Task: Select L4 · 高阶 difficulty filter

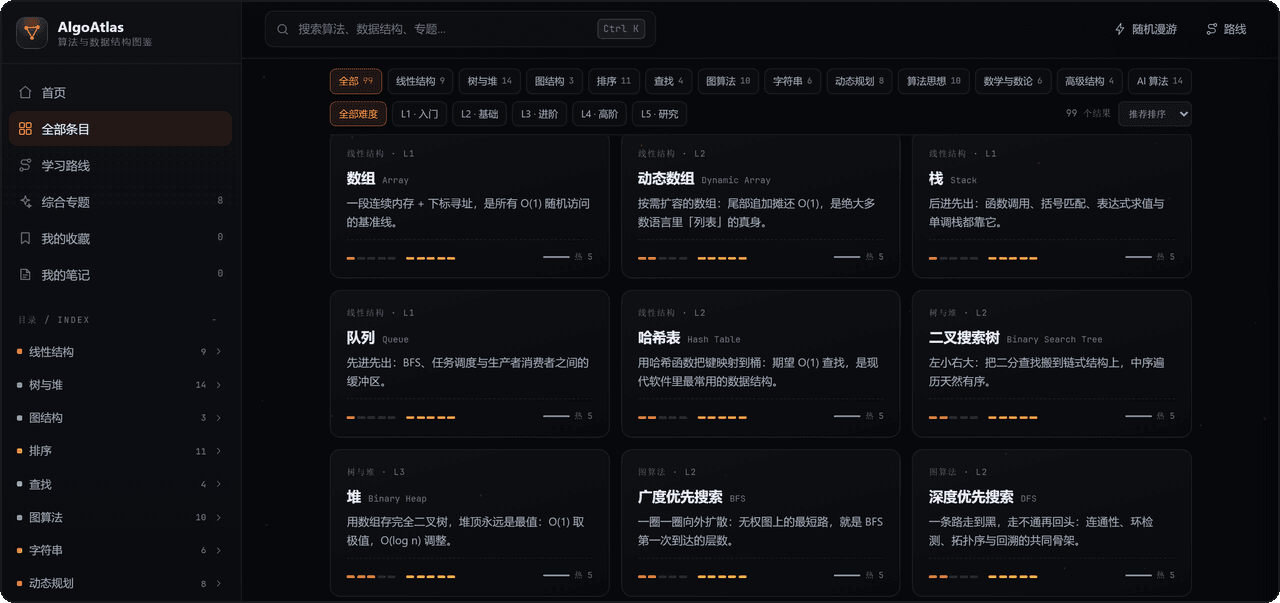Action: tap(600, 114)
